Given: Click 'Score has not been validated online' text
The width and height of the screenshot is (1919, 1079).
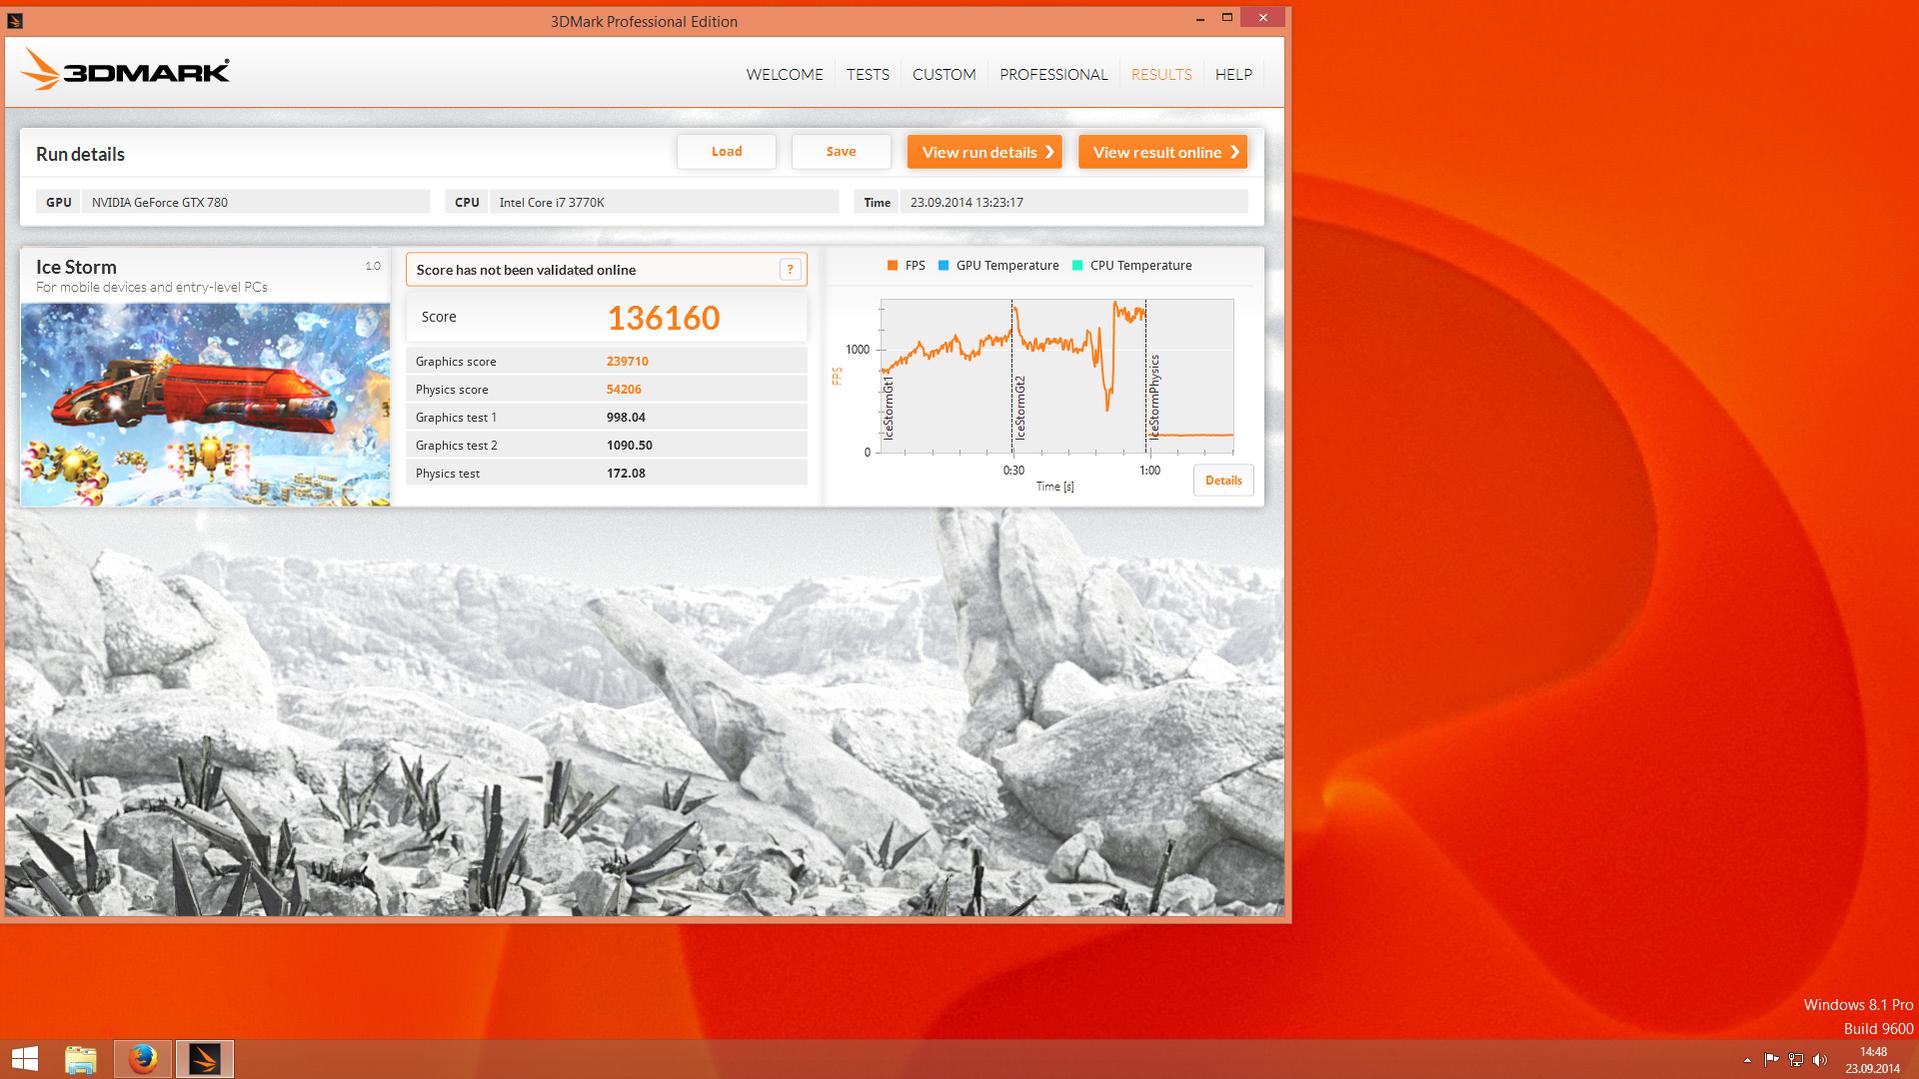Looking at the screenshot, I should click(x=526, y=270).
